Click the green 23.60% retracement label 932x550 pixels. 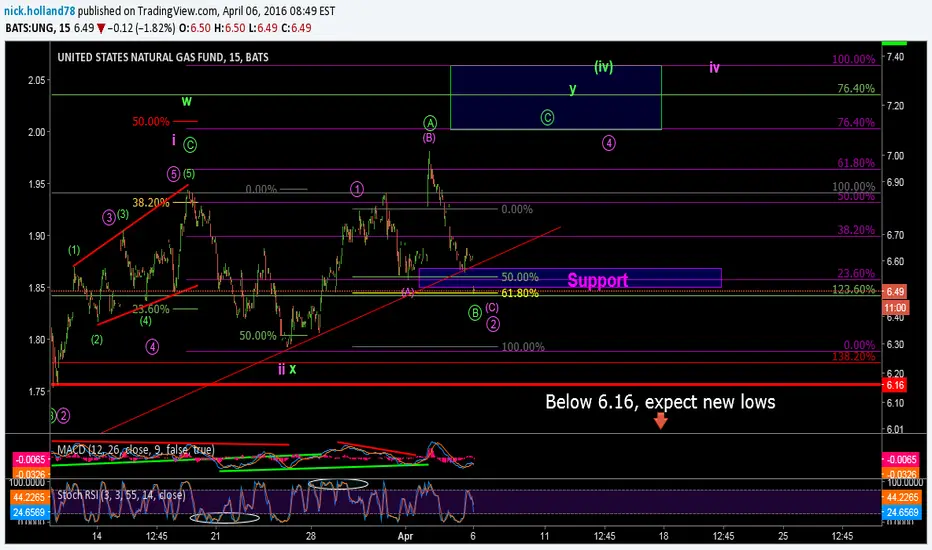[x=150, y=309]
